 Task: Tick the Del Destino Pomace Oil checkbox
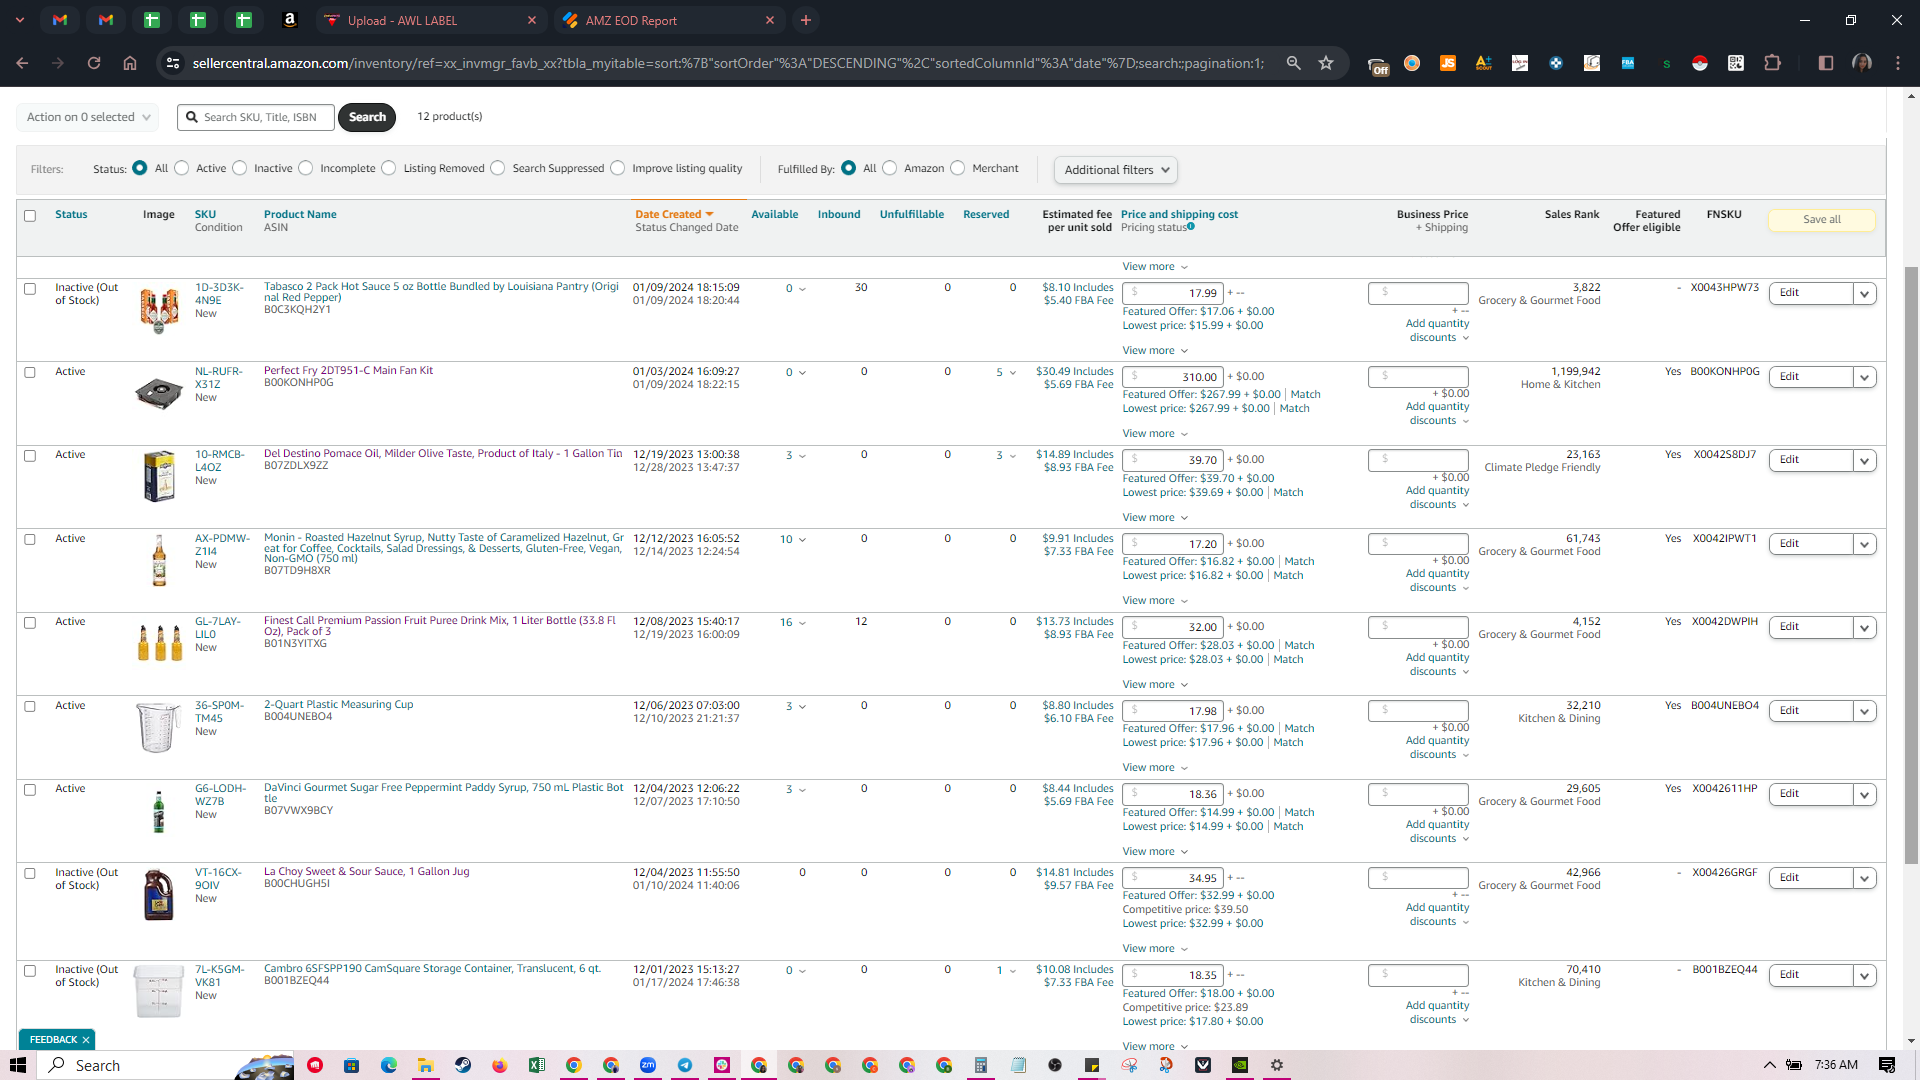point(30,456)
